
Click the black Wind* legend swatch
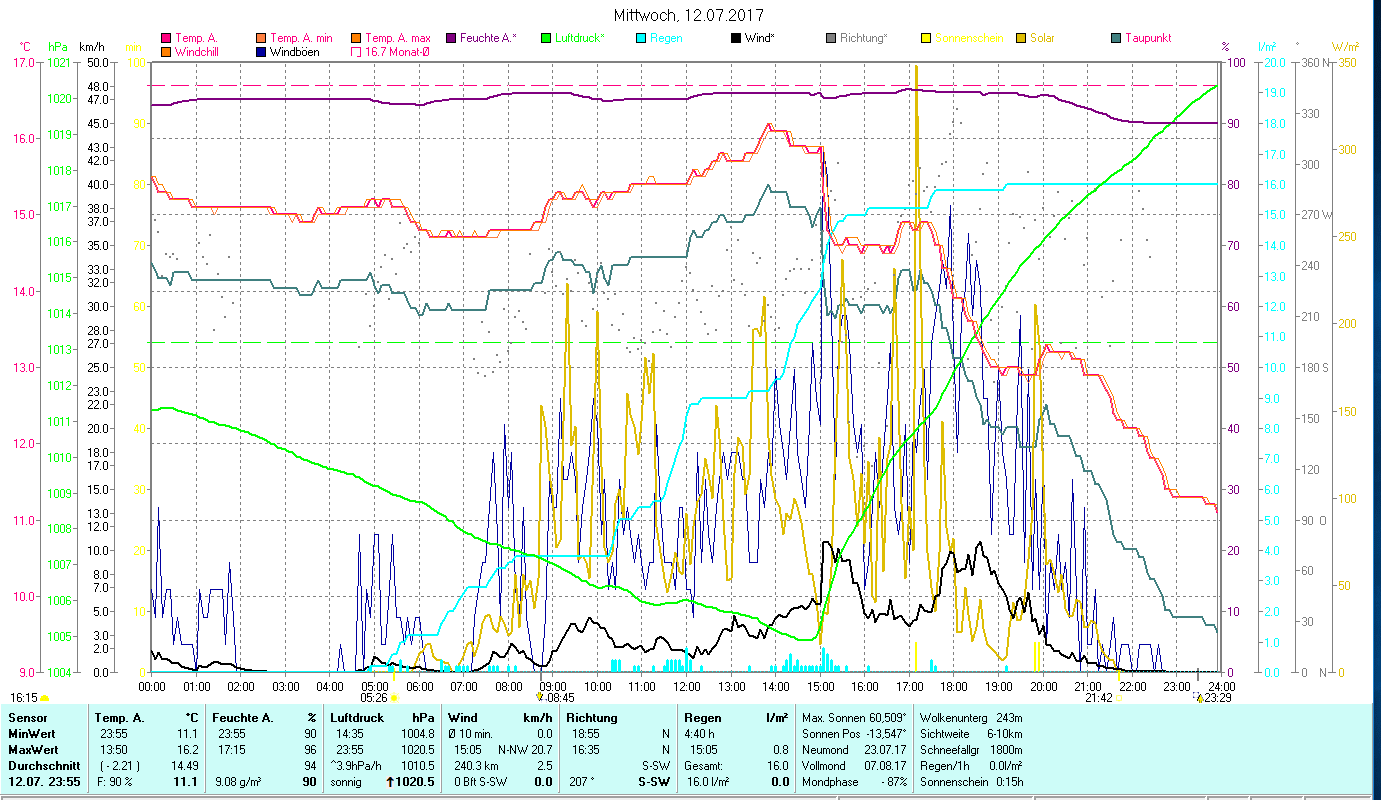point(735,38)
